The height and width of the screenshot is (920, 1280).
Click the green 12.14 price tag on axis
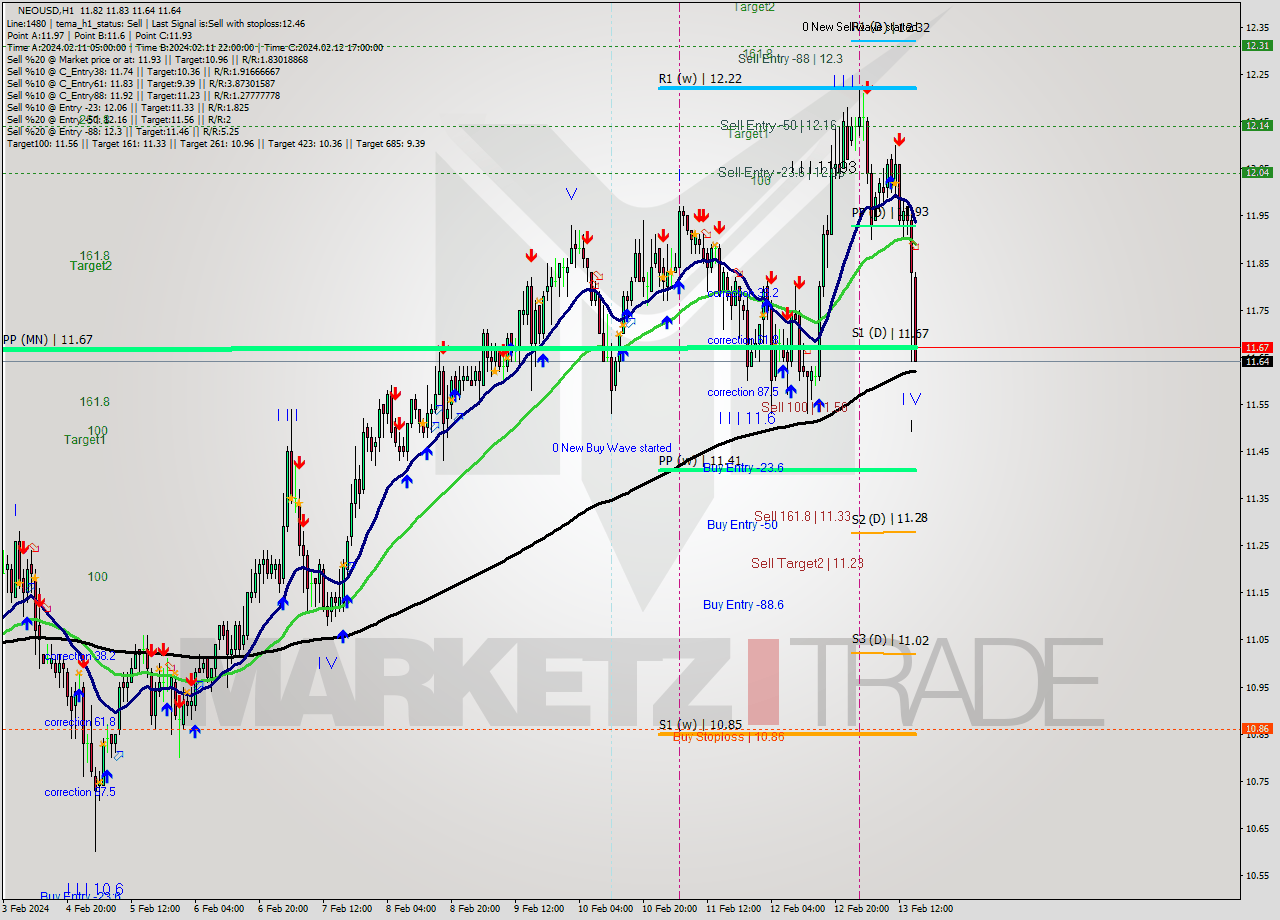click(x=1257, y=125)
